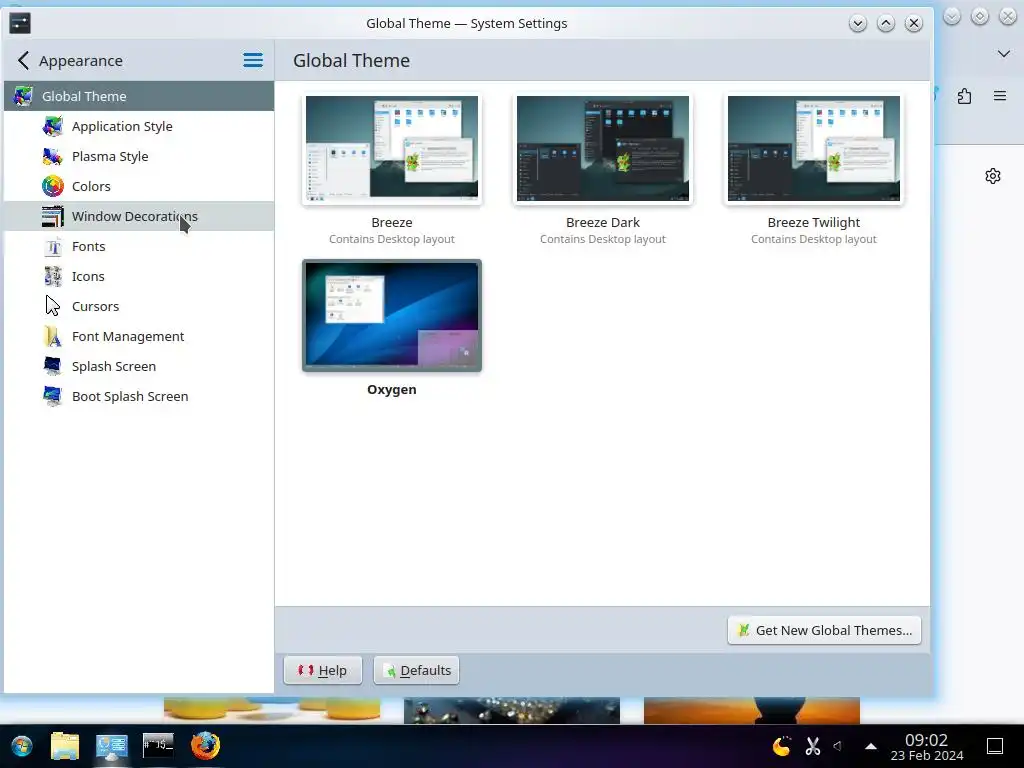This screenshot has width=1024, height=768.
Task: Open the terminal from taskbar
Action: (158, 745)
